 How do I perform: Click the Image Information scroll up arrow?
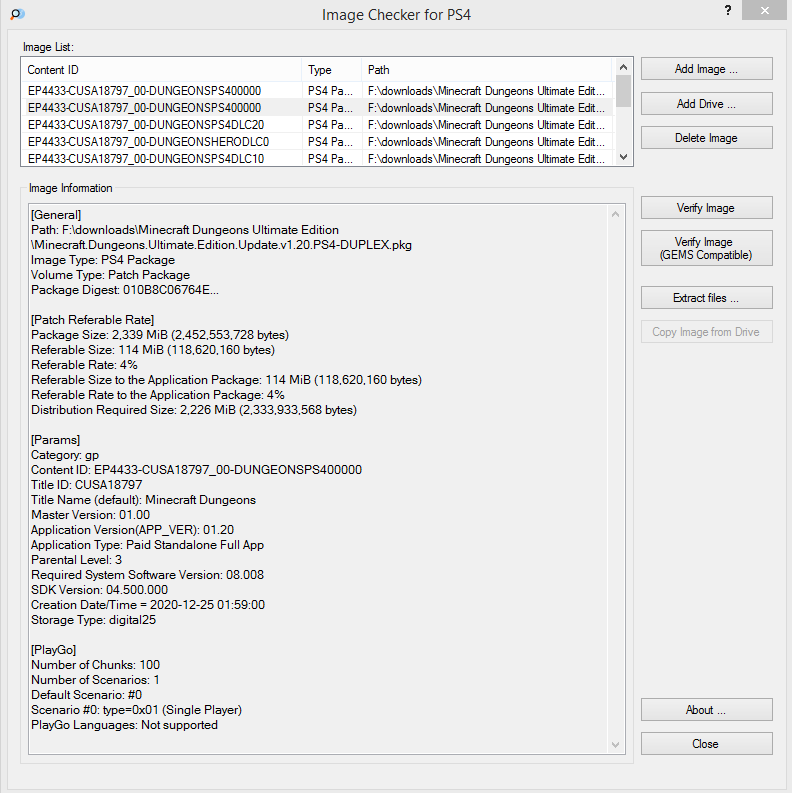click(615, 214)
